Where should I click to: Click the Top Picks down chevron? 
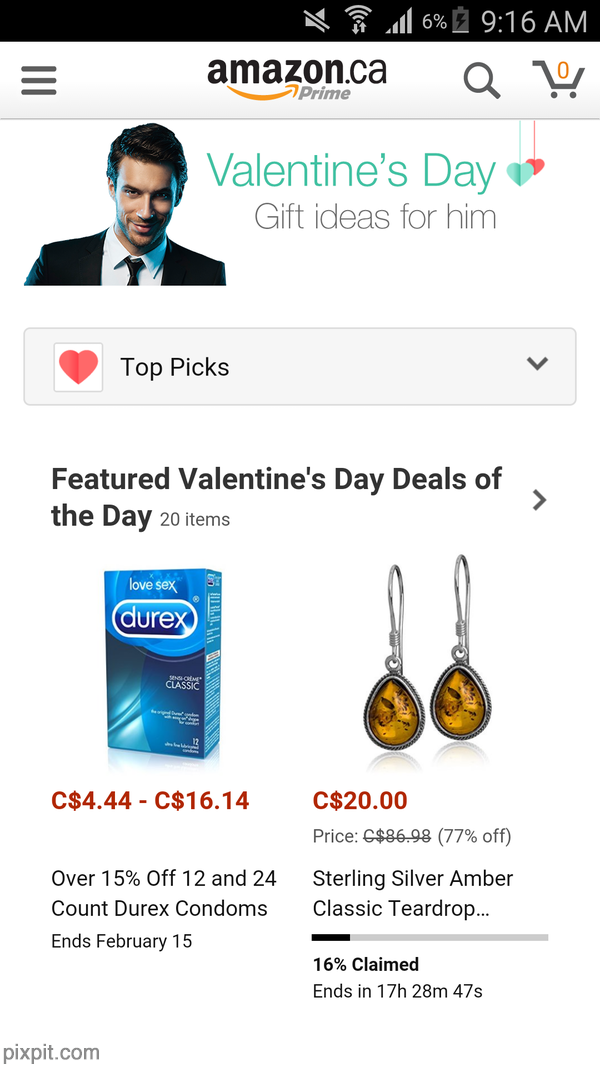tap(537, 364)
